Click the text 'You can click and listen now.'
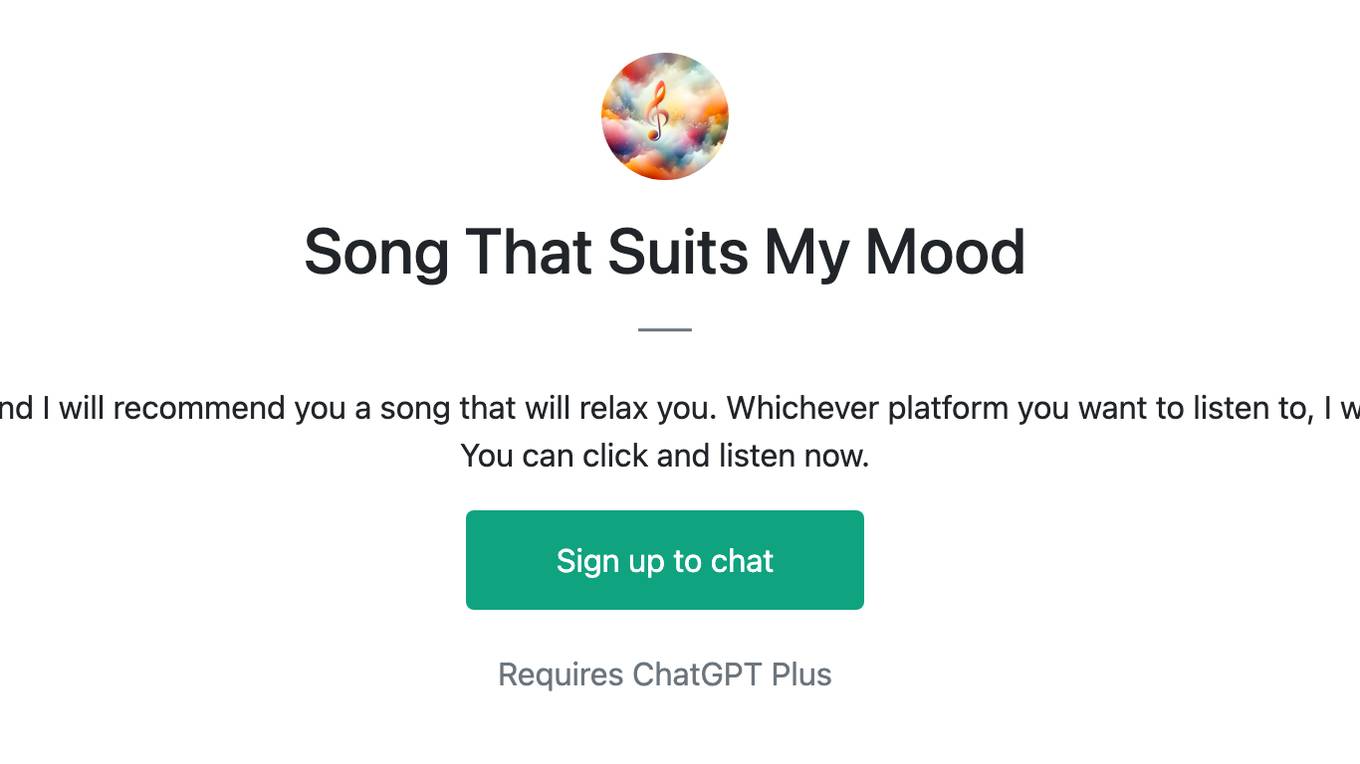Image resolution: width=1360 pixels, height=764 pixels. (x=664, y=456)
